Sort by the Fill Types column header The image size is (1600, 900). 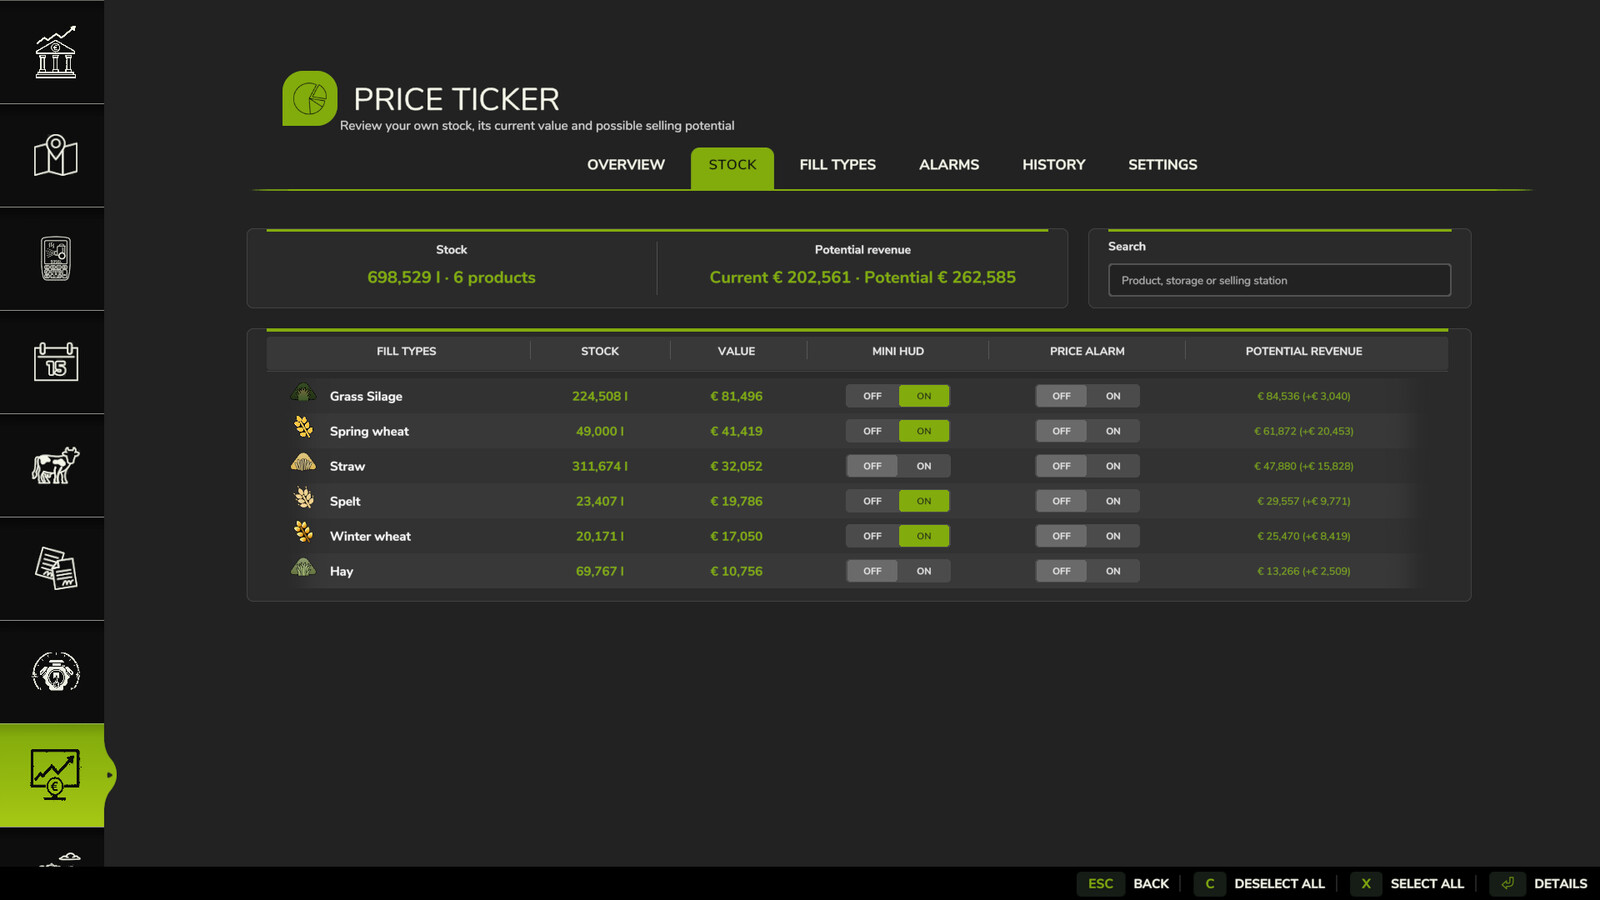tap(406, 351)
